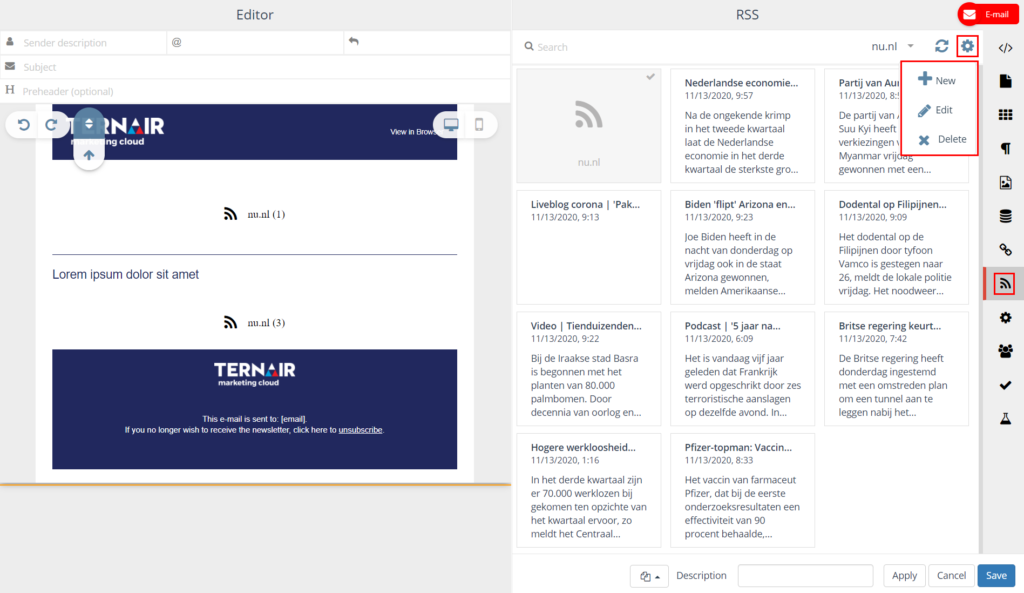Click the Lorem ipsum dolor sit amet heading
Image resolution: width=1024 pixels, height=593 pixels.
125,274
